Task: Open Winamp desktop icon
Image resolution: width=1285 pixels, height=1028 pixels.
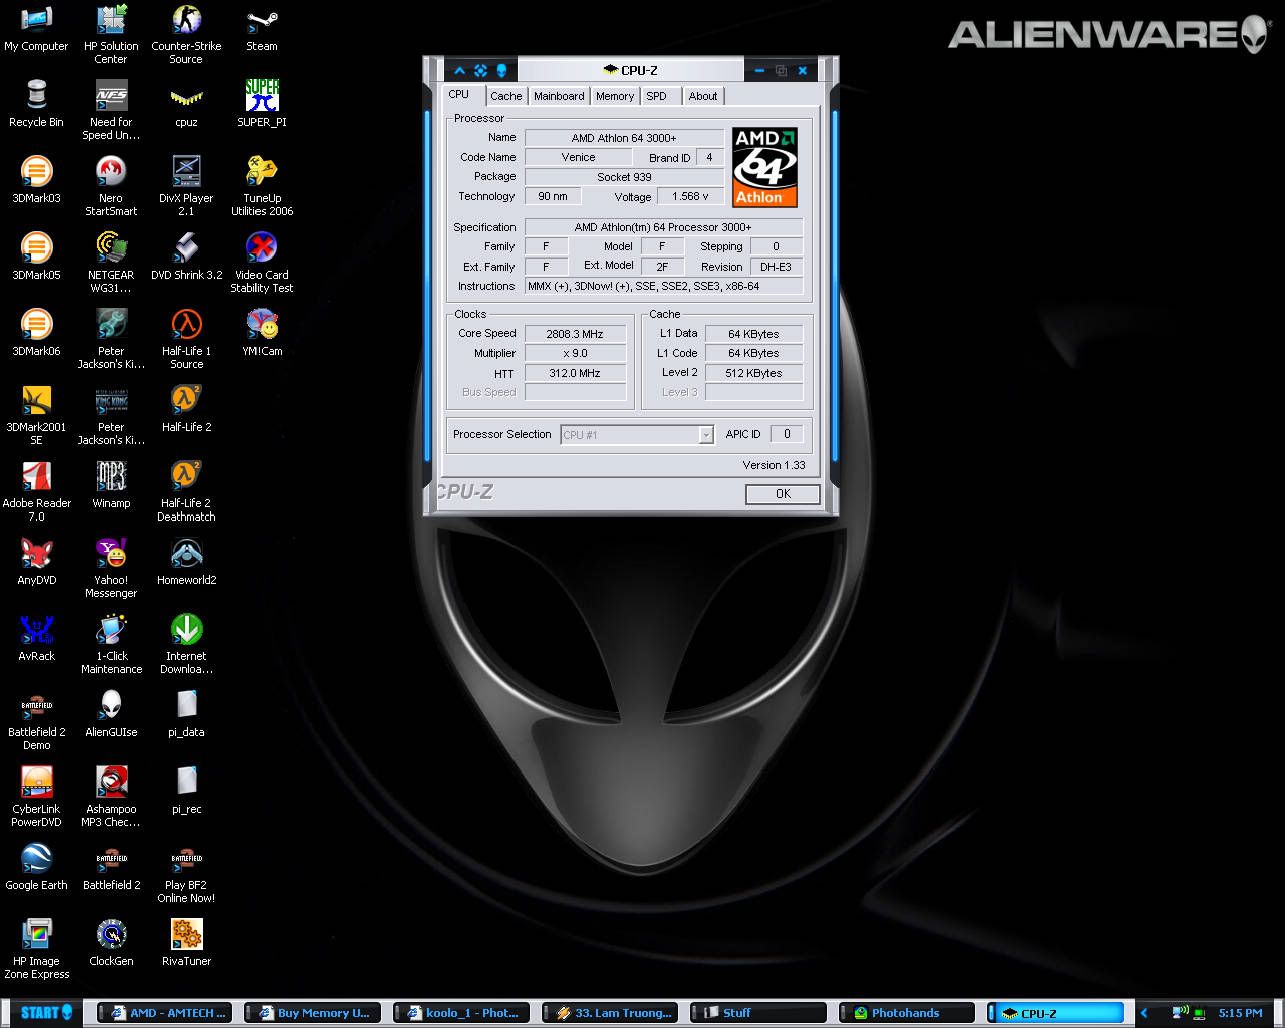Action: click(x=111, y=485)
